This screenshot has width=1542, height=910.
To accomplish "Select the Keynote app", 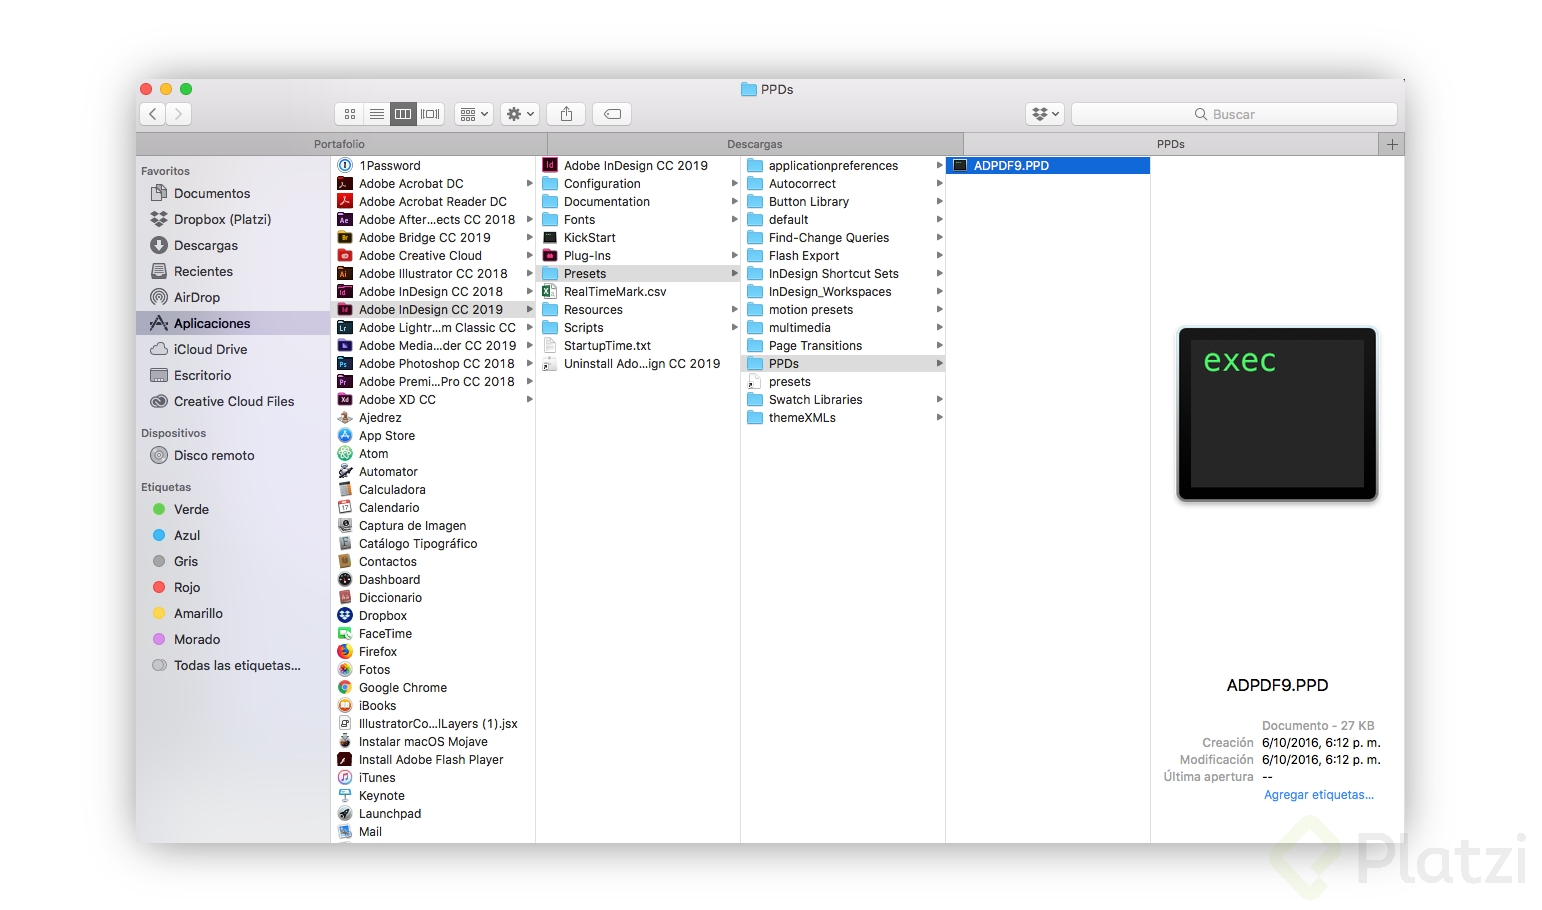I will coord(434,795).
